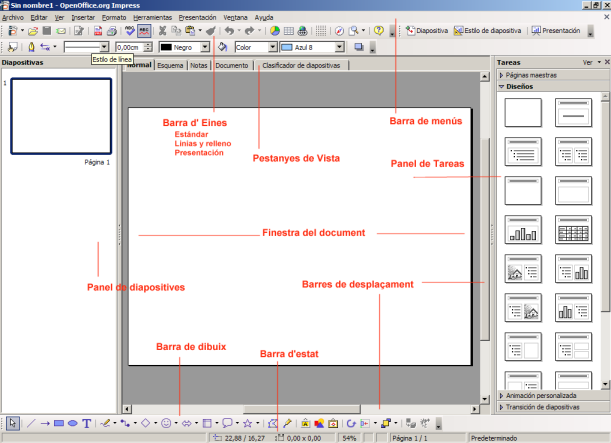Open the Herramientas menu
Image resolution: width=611 pixels, height=443 pixels.
coord(152,18)
